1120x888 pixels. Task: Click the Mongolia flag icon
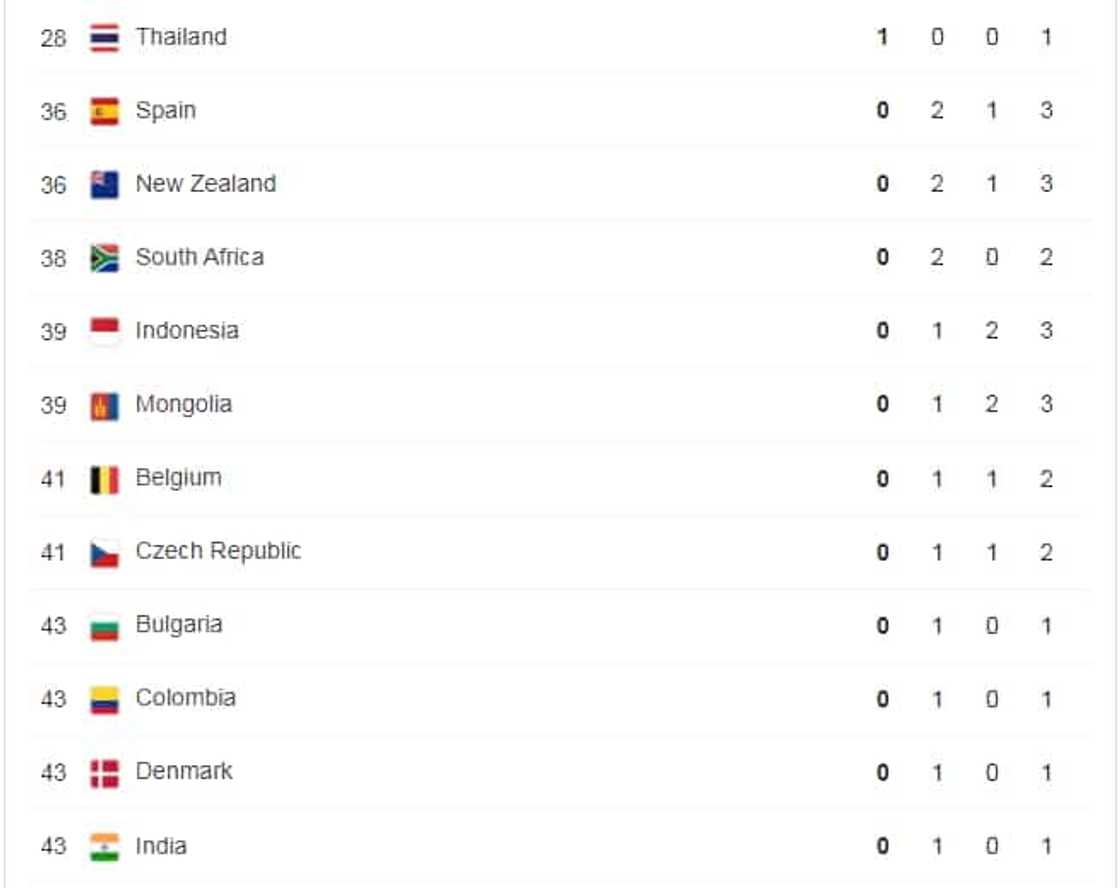[x=104, y=405]
